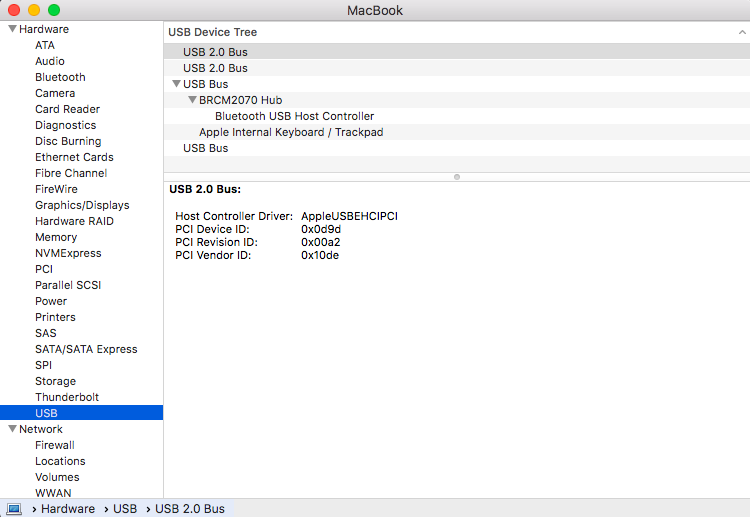
Task: Click the split-pane divider handle dot
Action: tap(457, 177)
